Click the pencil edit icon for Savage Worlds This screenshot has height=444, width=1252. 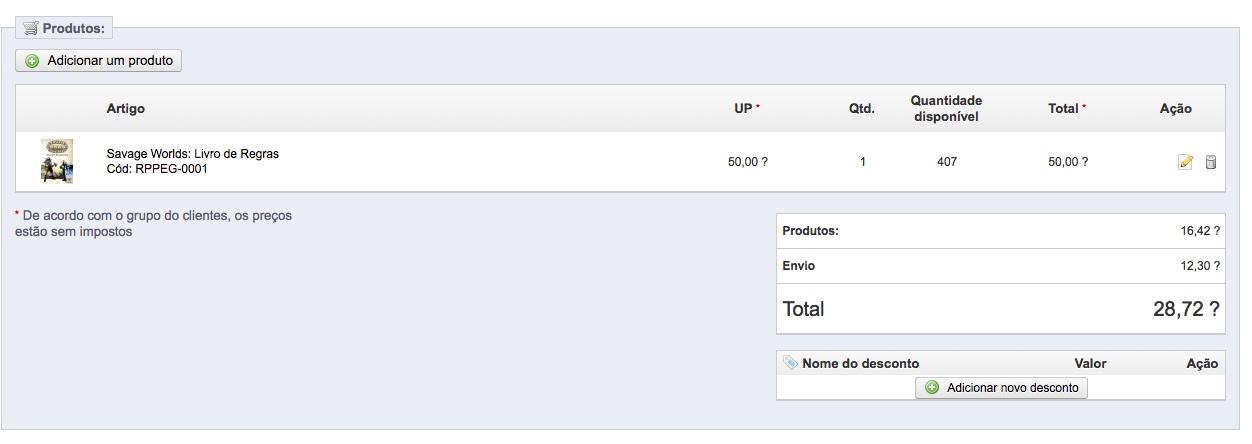tap(1186, 162)
